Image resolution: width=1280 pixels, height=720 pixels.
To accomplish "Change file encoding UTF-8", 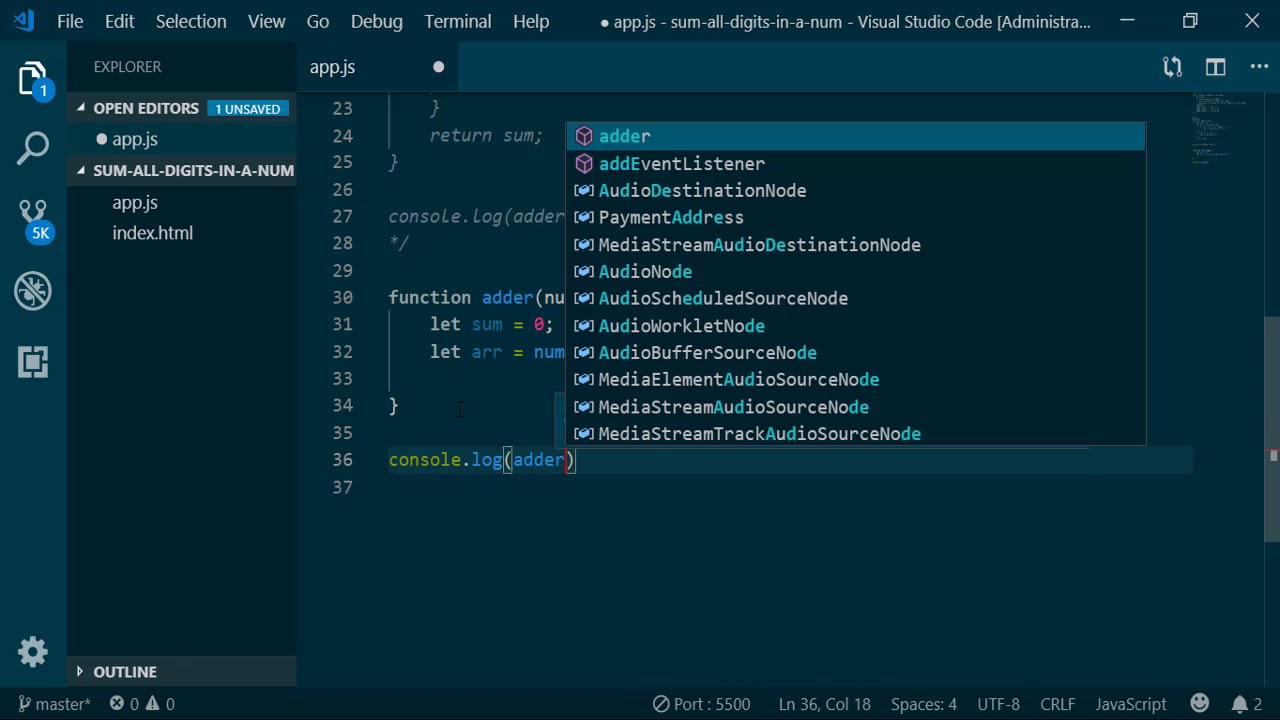I will pos(998,704).
